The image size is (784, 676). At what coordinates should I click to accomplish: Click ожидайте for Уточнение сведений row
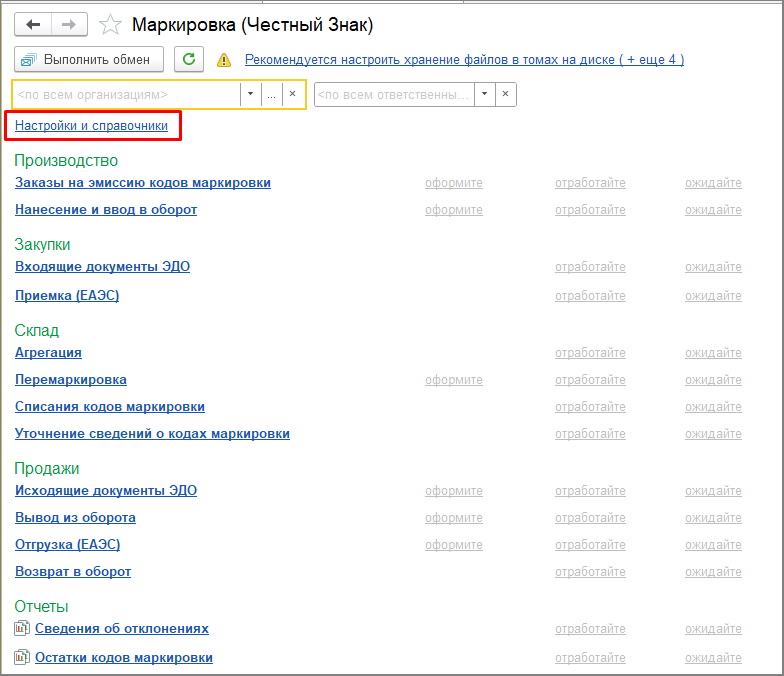pos(714,434)
